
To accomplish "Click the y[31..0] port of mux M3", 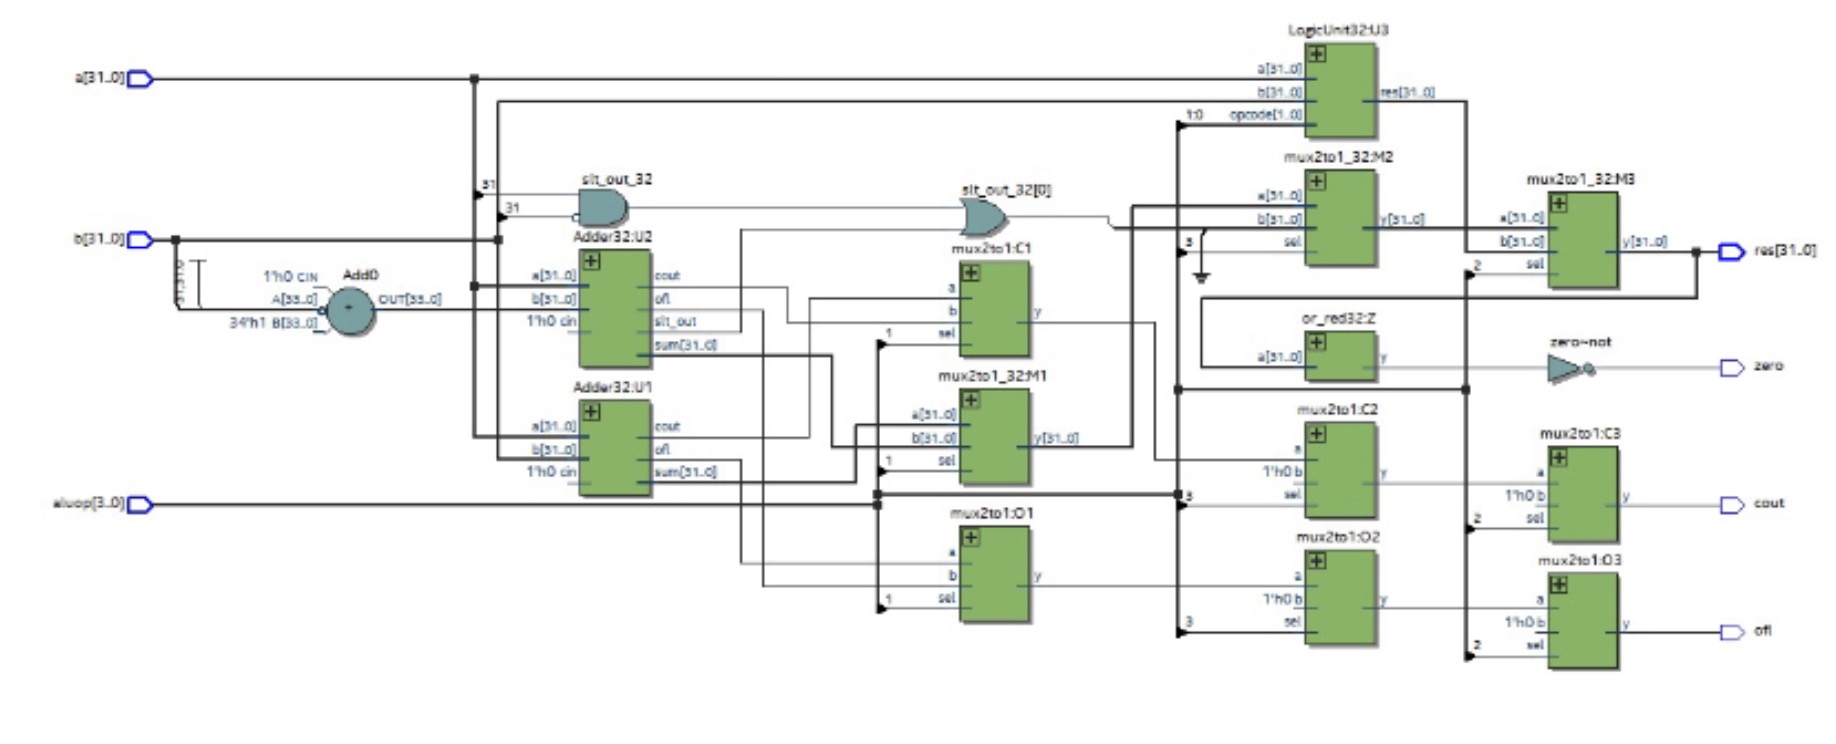I will click(x=1644, y=241).
